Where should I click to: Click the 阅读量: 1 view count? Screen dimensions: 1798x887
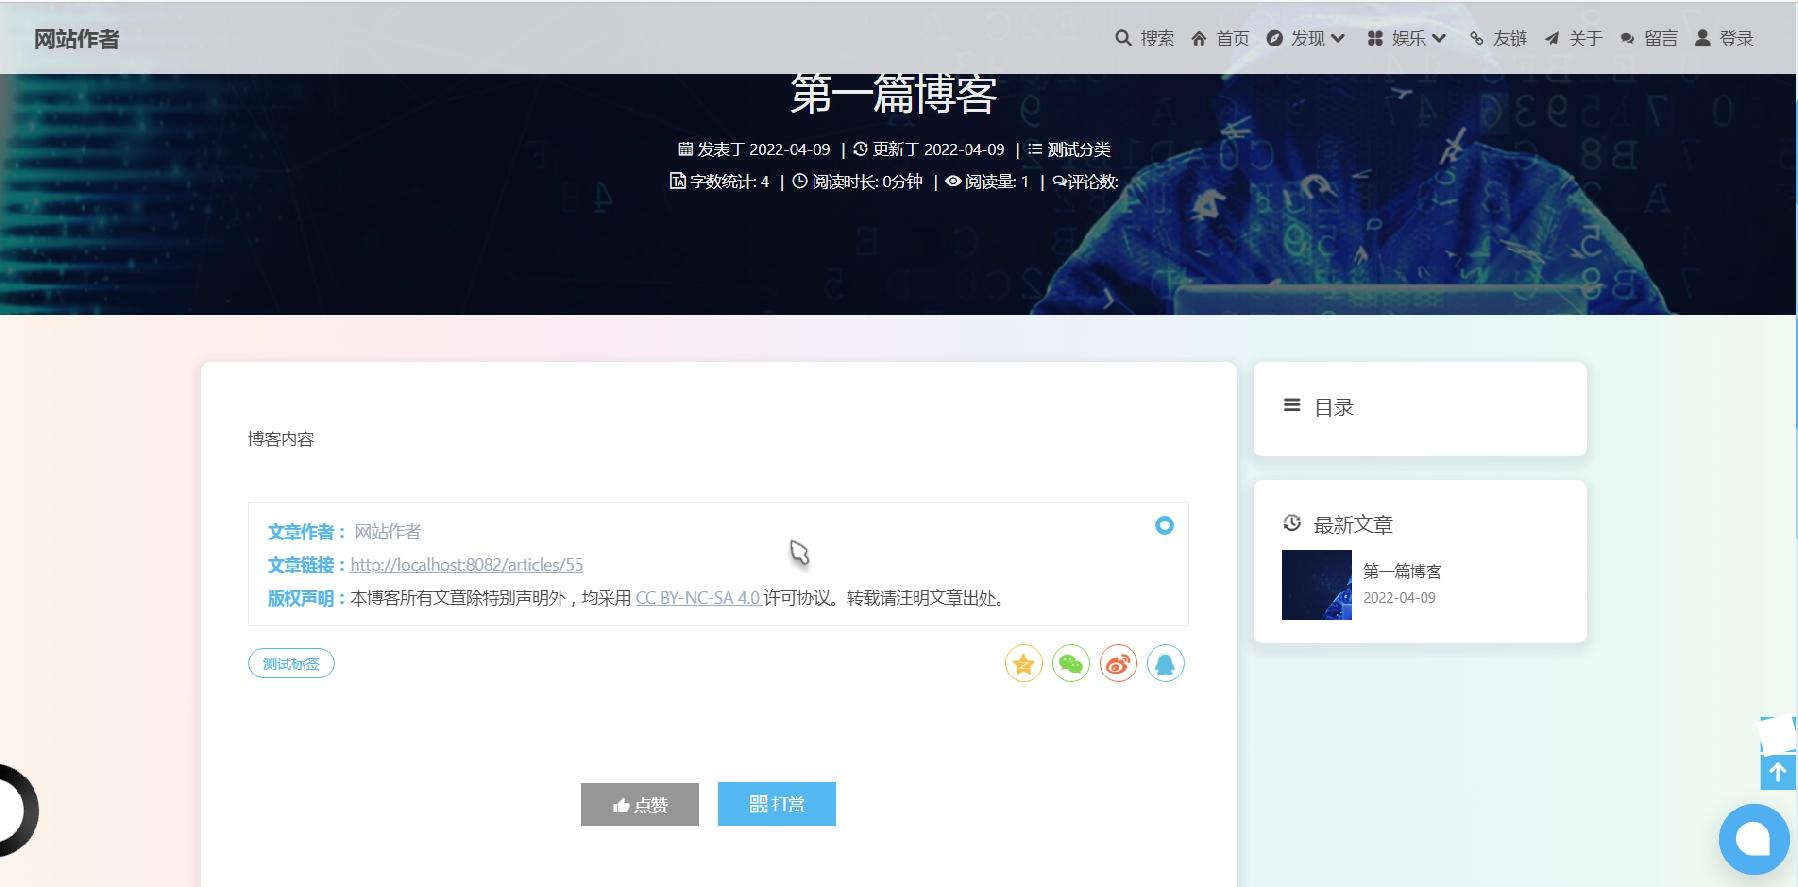[987, 181]
